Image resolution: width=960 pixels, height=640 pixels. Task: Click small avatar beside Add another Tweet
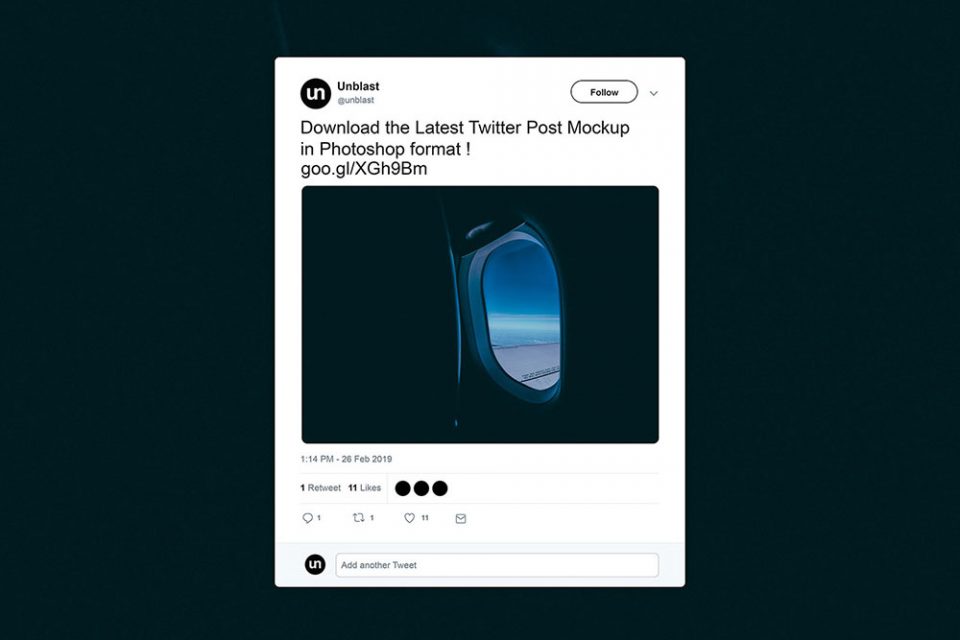tap(315, 564)
